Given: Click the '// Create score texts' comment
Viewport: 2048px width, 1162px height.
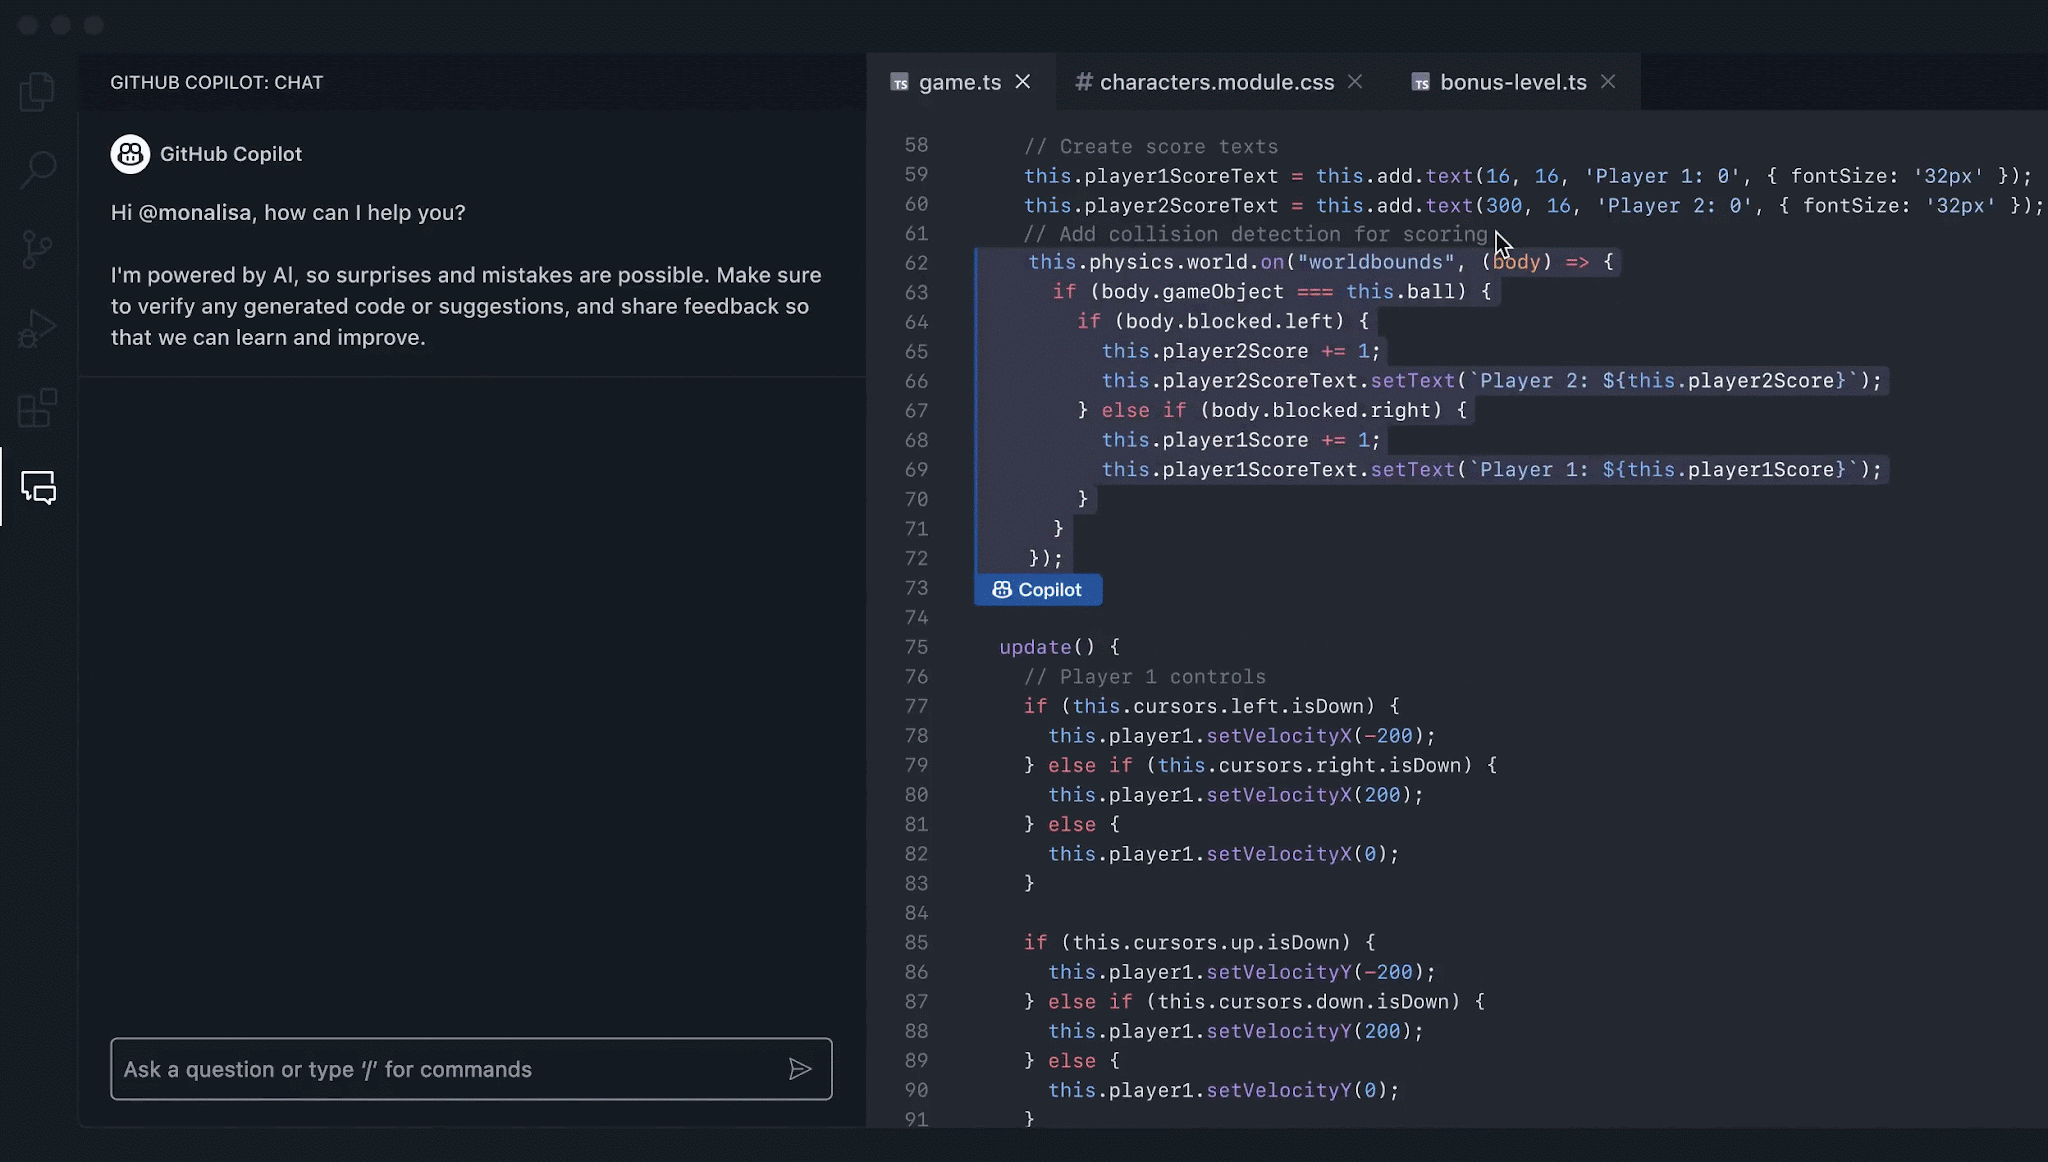Looking at the screenshot, I should click(x=1151, y=147).
